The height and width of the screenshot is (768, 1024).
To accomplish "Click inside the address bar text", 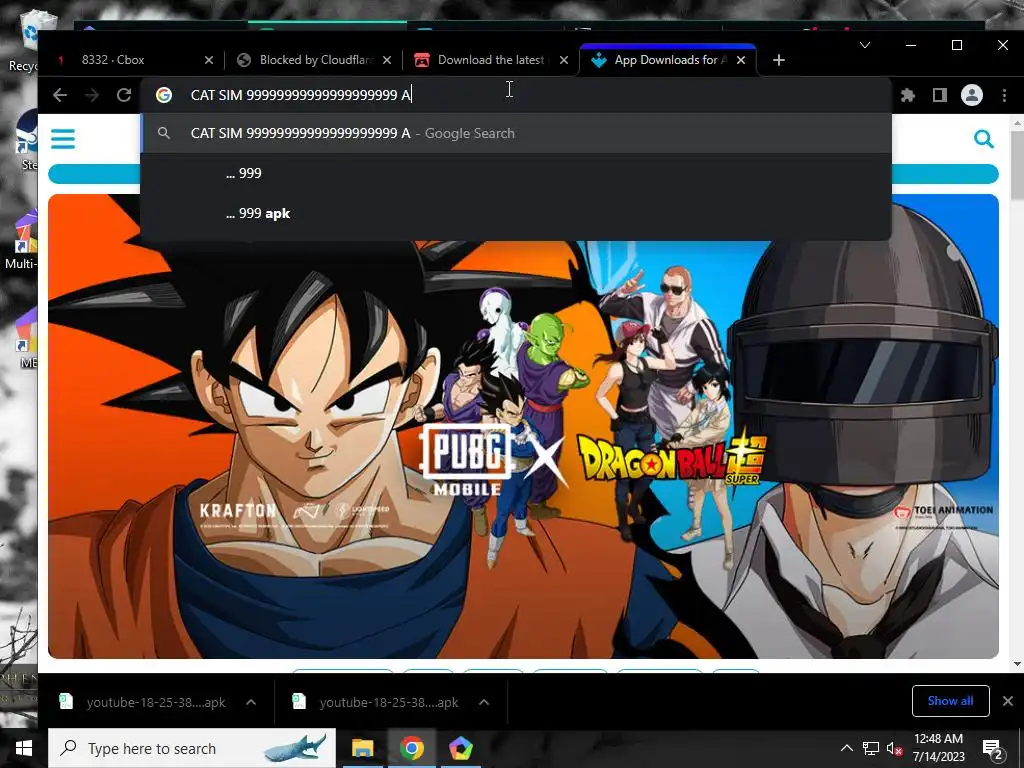I will pos(300,95).
